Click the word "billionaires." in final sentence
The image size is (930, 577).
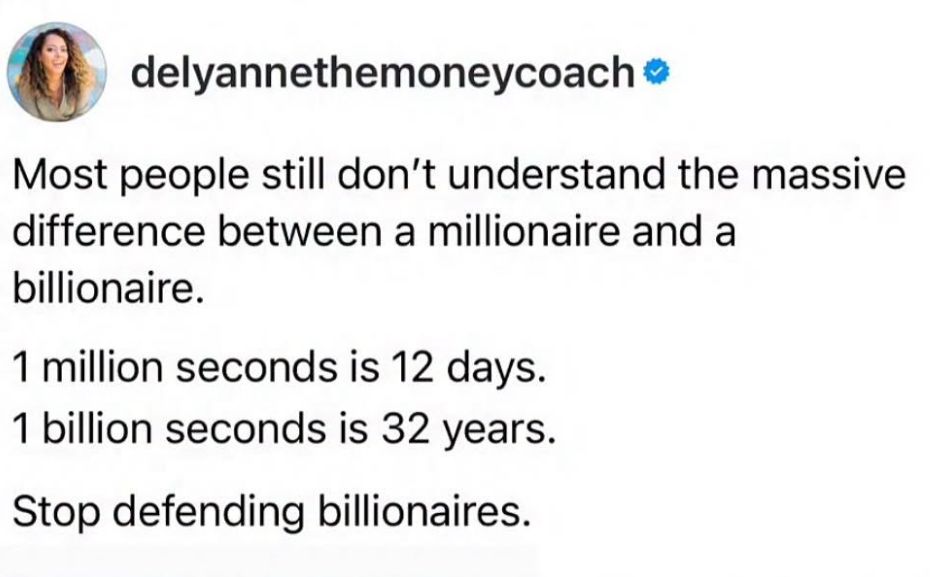click(x=423, y=511)
